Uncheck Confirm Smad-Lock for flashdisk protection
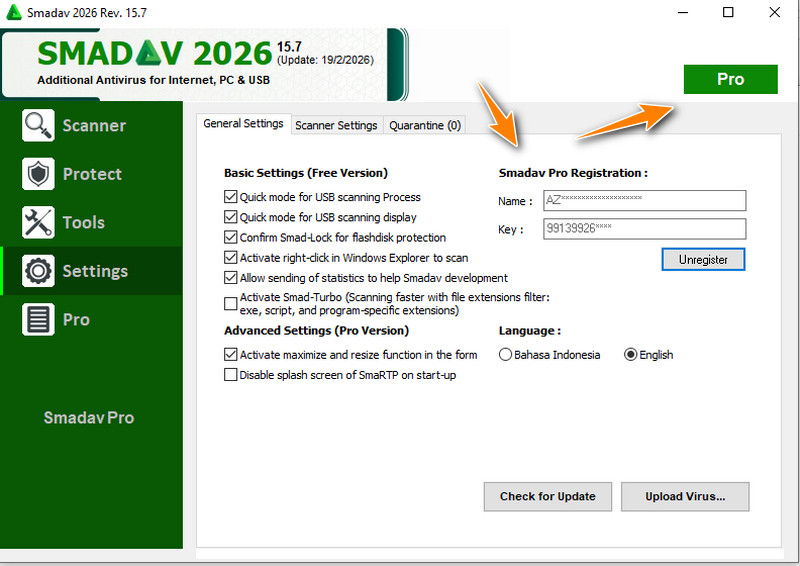This screenshot has width=800, height=566. tap(231, 237)
